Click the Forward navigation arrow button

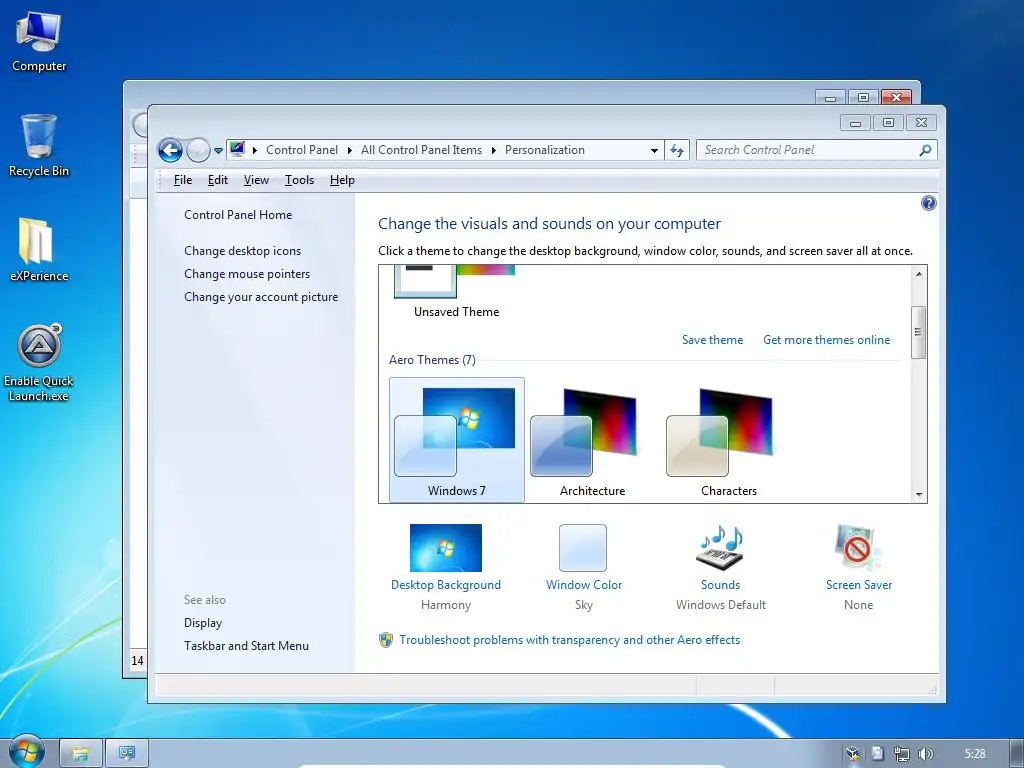tap(197, 151)
